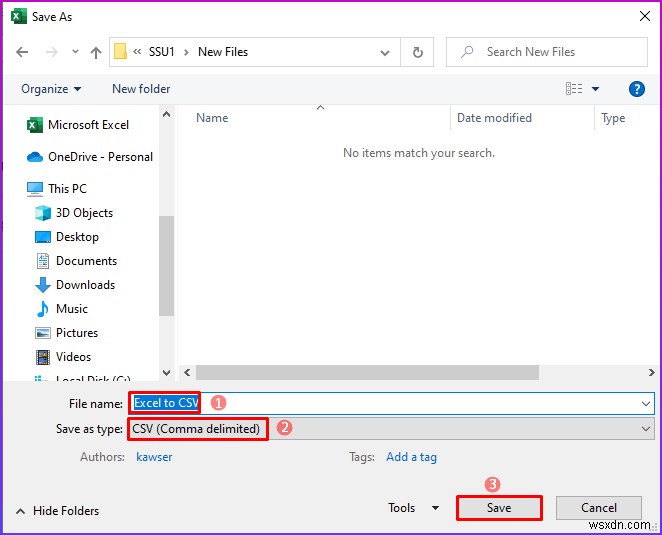Open Help with the question mark icon
662x535 pixels.
point(636,89)
